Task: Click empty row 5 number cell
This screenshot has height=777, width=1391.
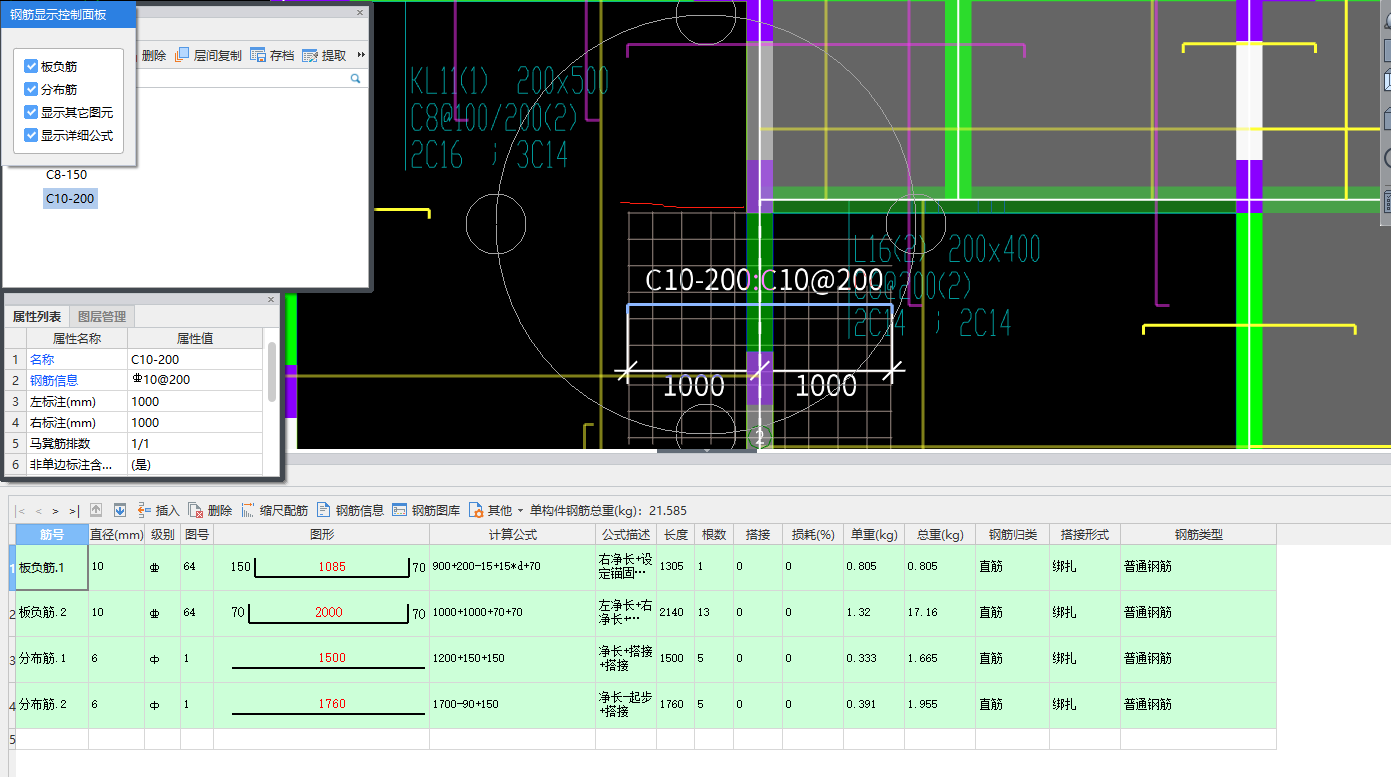Action: pos(12,739)
